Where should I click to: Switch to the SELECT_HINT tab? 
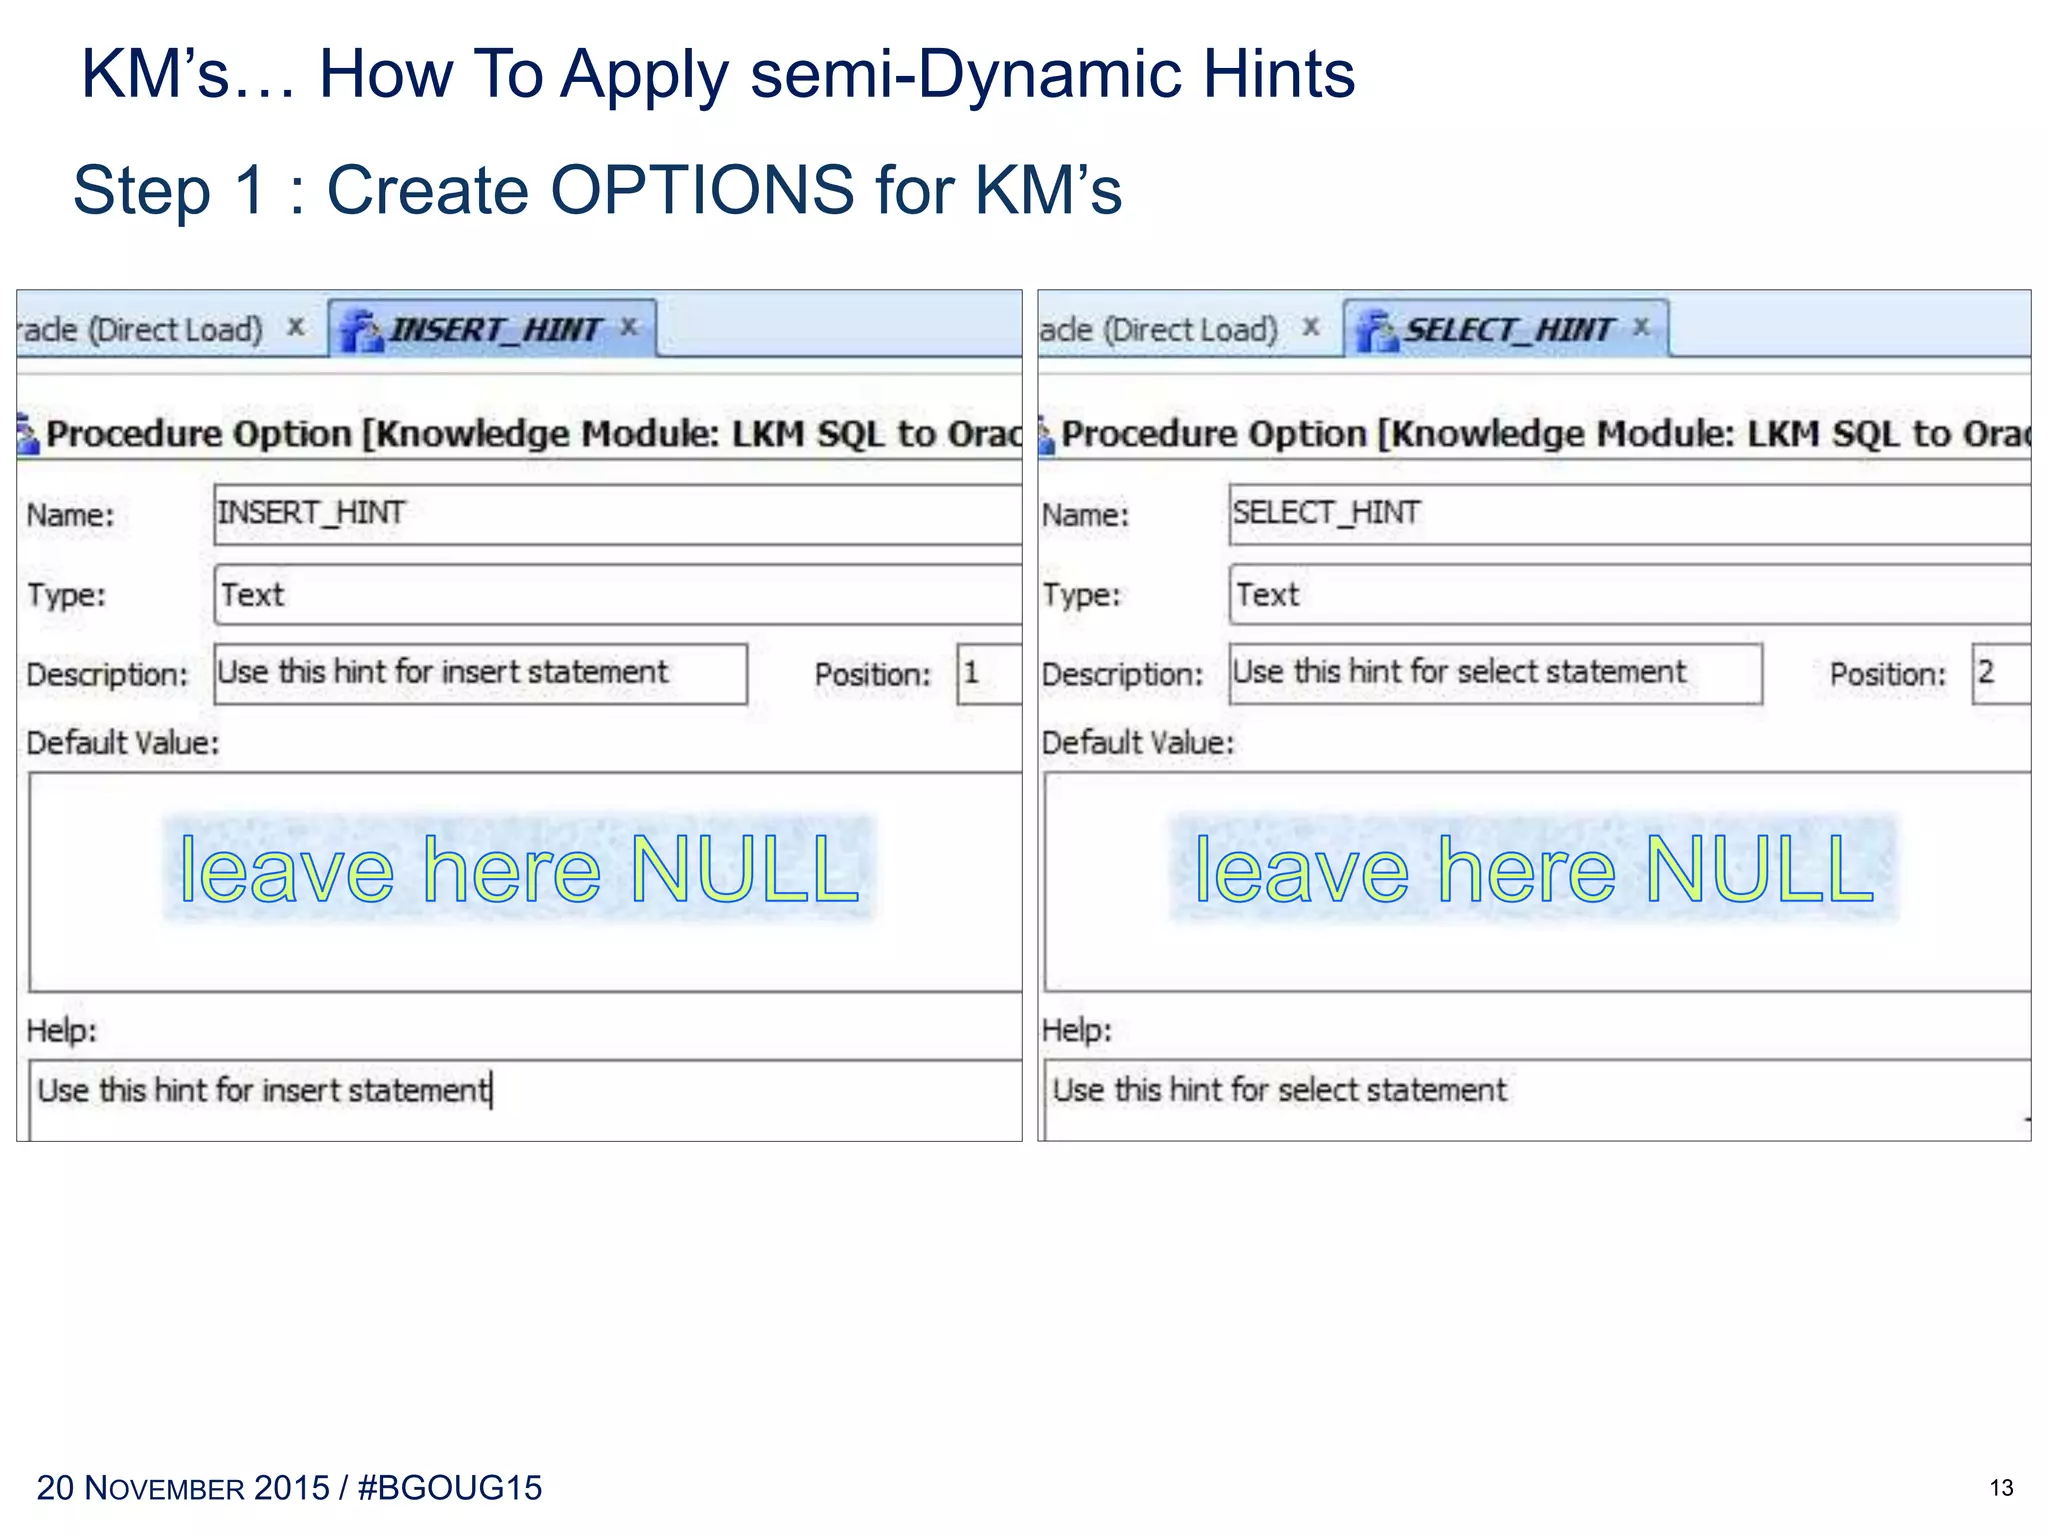pos(1506,328)
